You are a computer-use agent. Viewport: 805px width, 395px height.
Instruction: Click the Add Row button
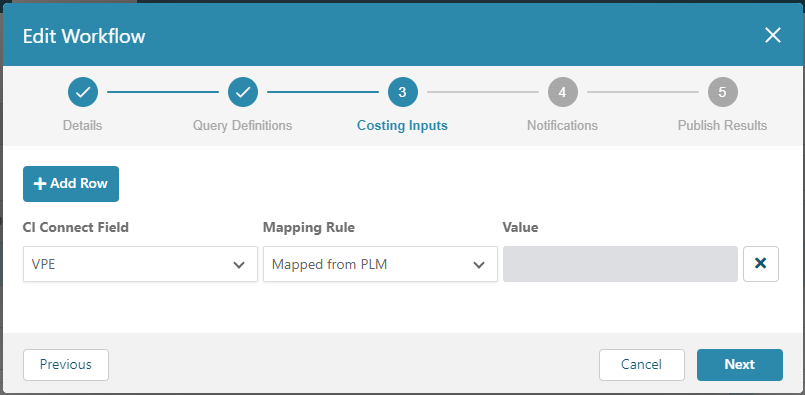(71, 184)
